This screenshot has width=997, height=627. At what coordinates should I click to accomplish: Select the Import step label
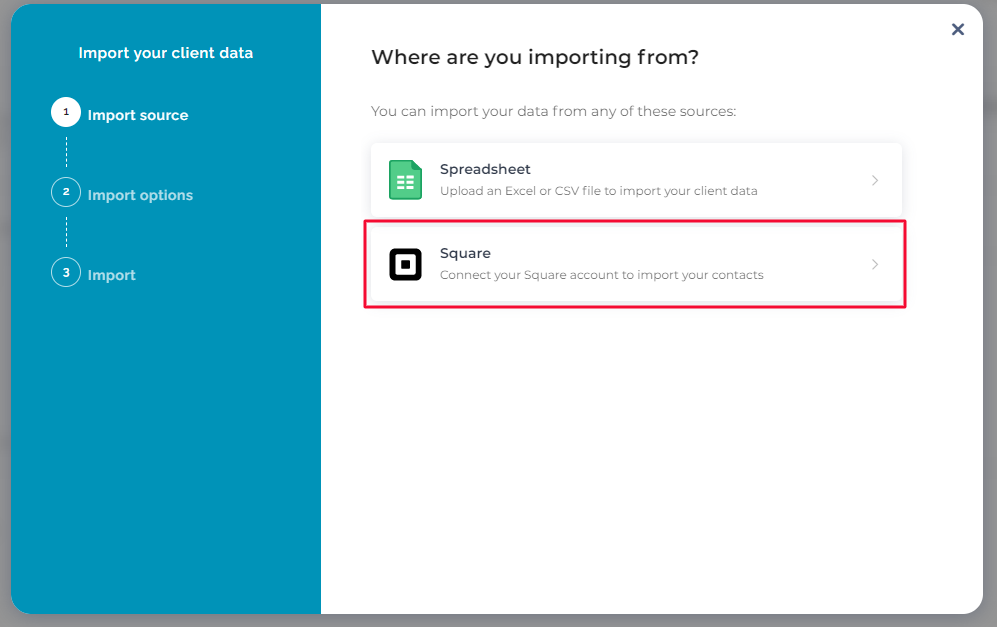pos(111,275)
